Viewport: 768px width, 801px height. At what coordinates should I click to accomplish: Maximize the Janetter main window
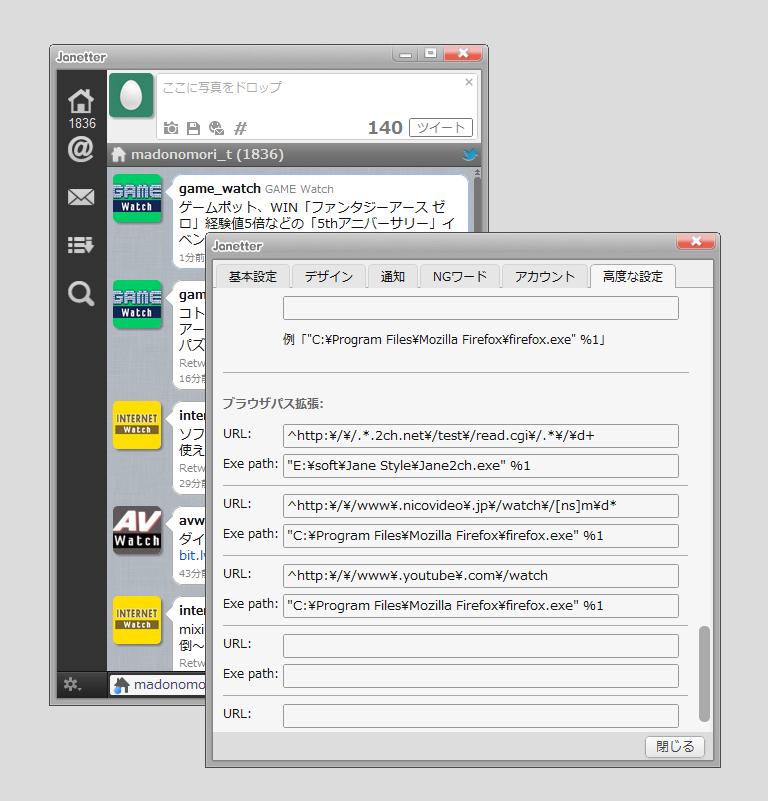(x=431, y=53)
